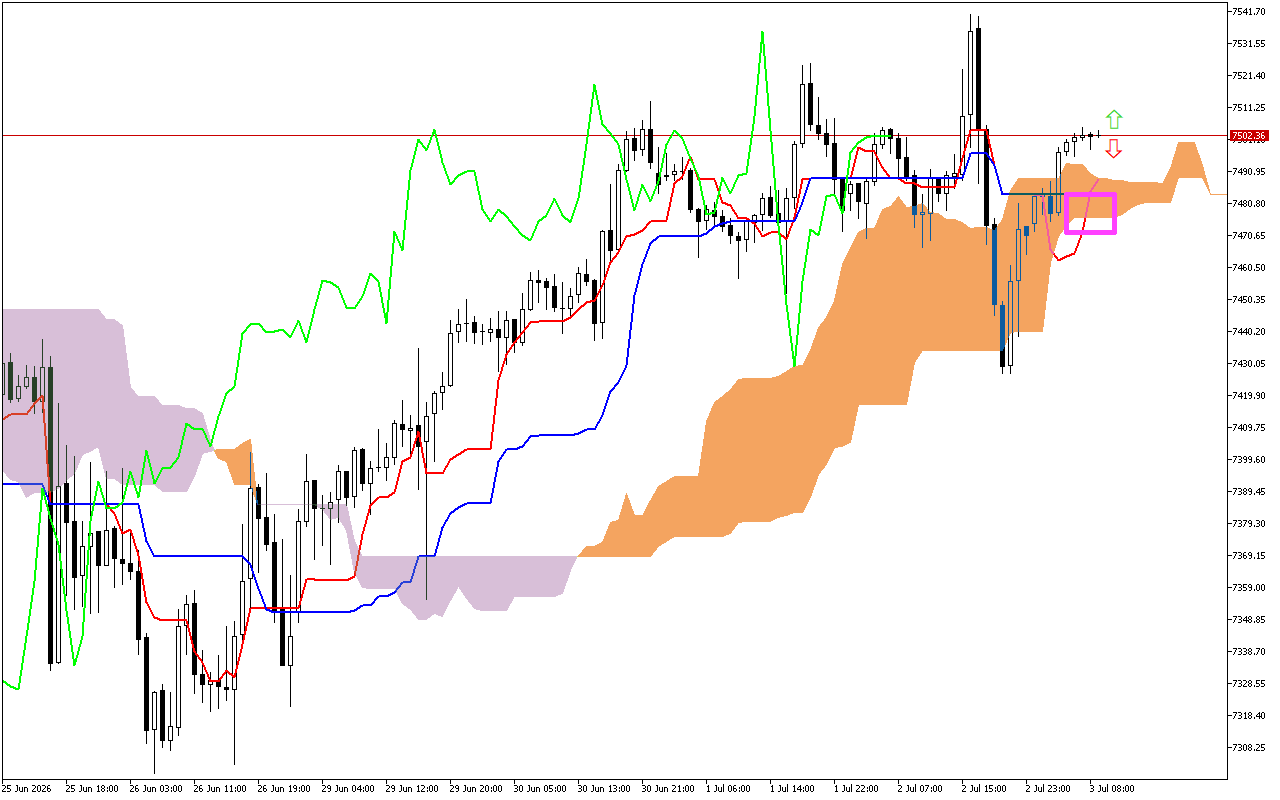Click the 26 Jun 11:00 time label
The image size is (1280, 800).
(220, 788)
